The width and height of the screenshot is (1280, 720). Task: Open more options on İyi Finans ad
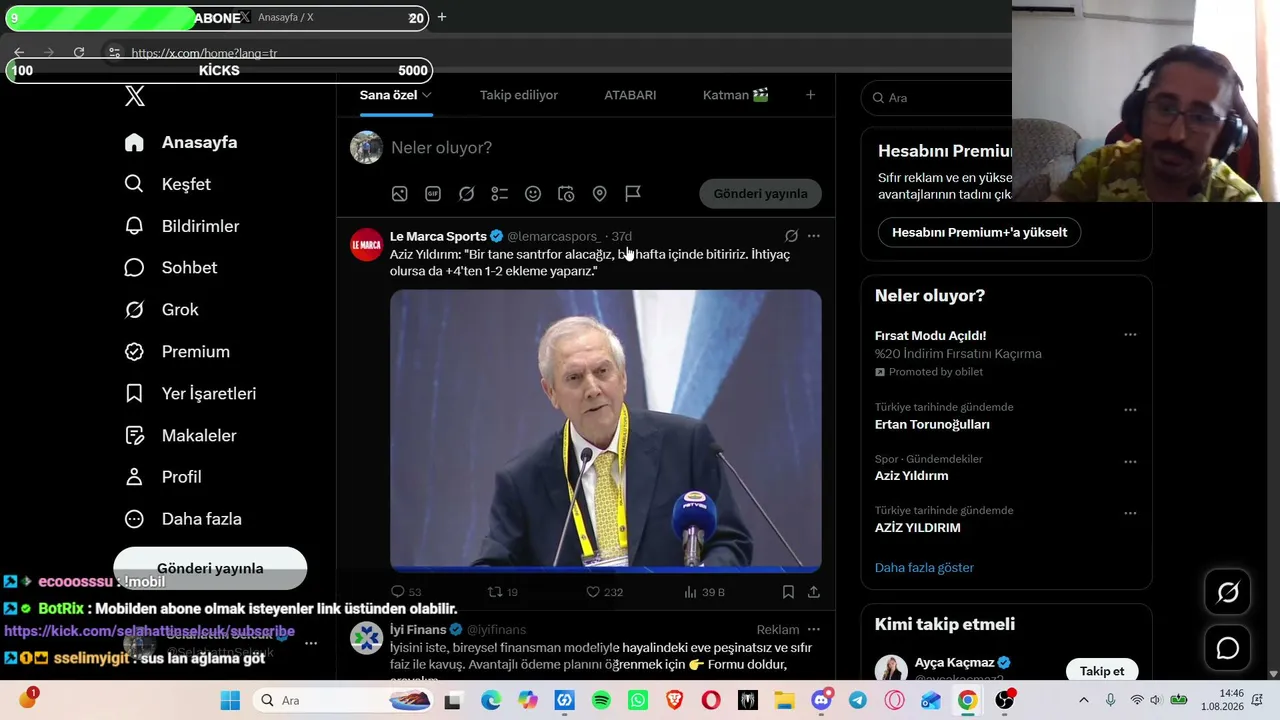[x=814, y=629]
